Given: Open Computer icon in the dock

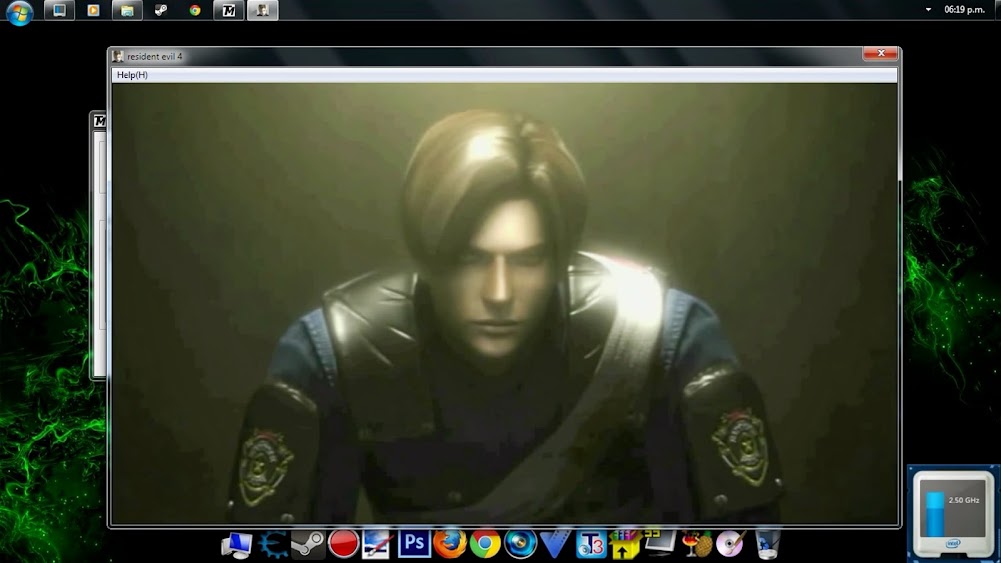Looking at the screenshot, I should pos(237,545).
